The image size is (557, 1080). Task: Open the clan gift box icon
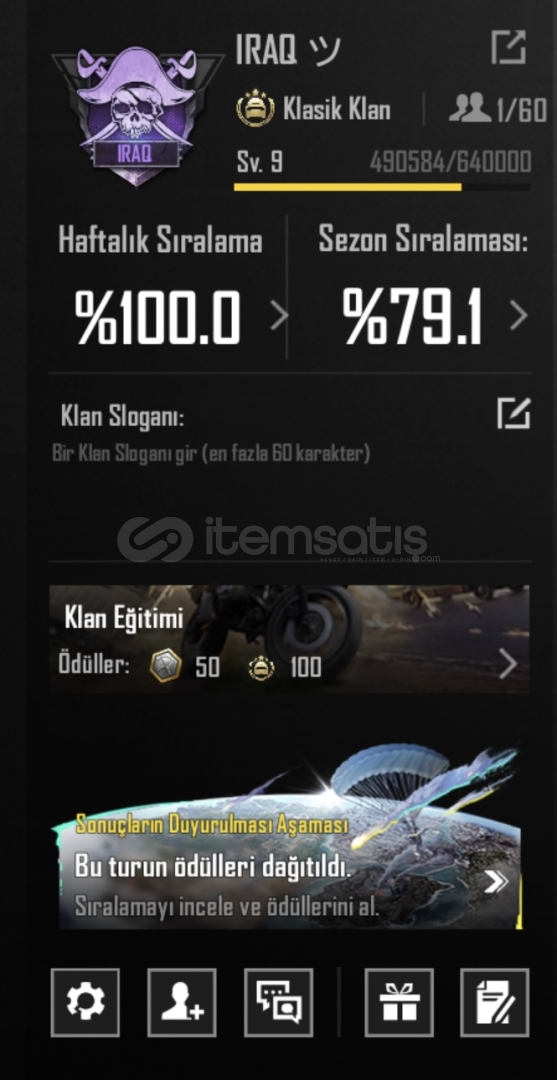tap(399, 1002)
